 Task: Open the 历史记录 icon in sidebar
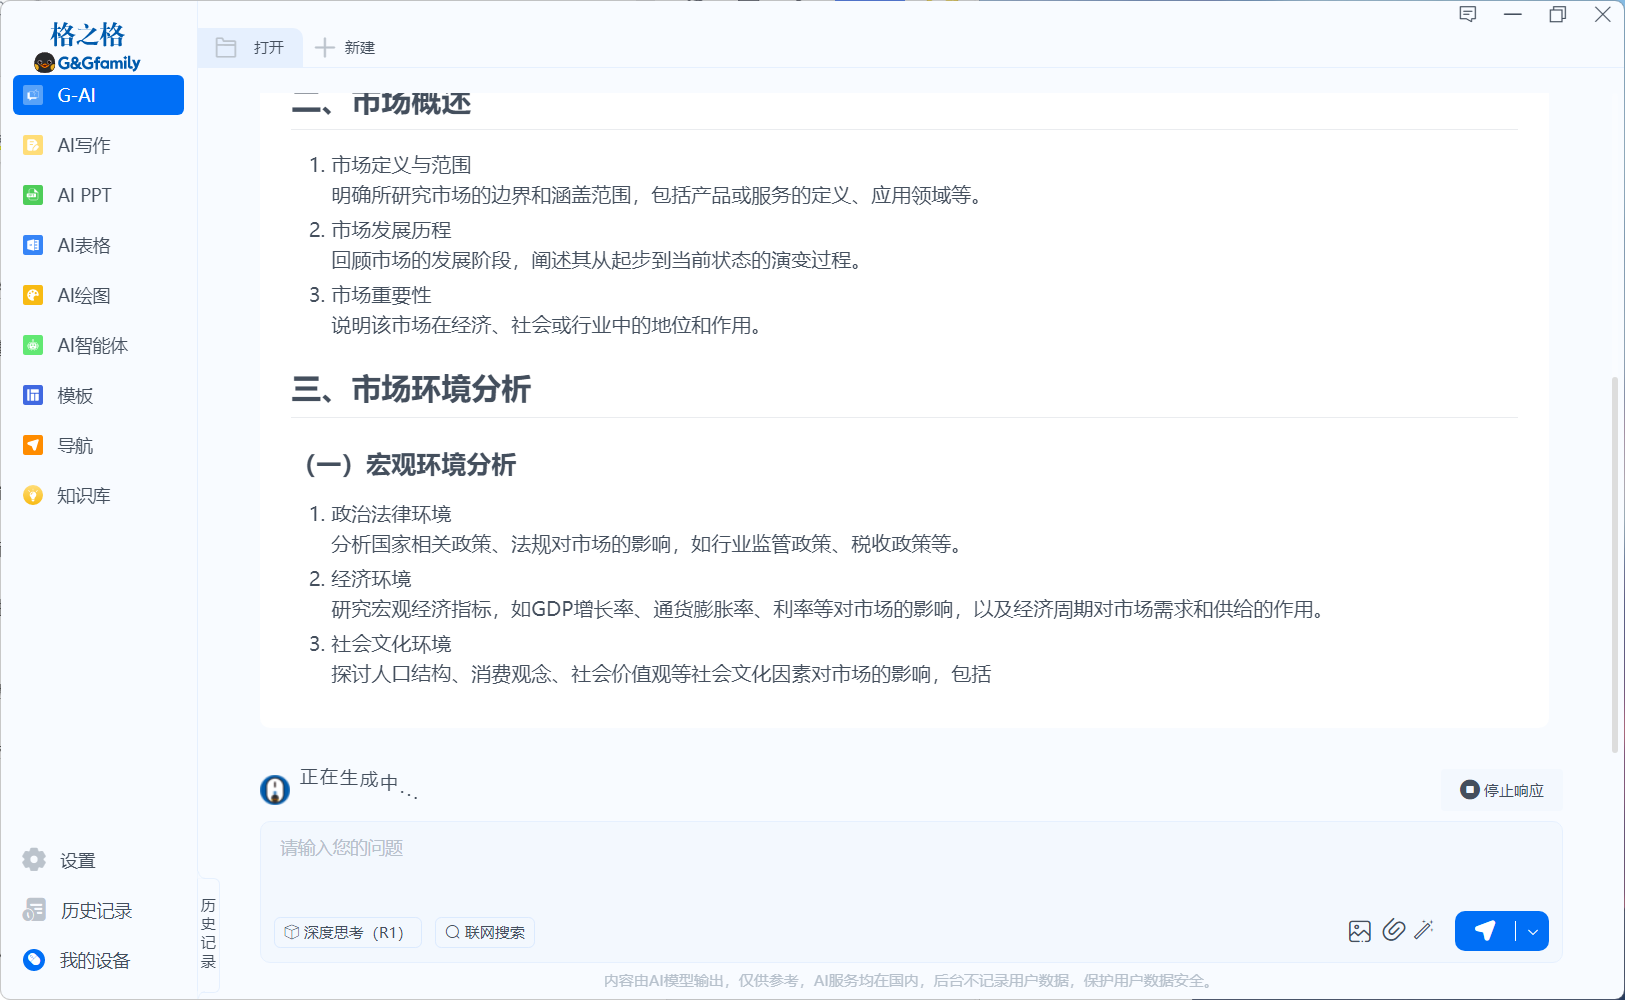[34, 910]
